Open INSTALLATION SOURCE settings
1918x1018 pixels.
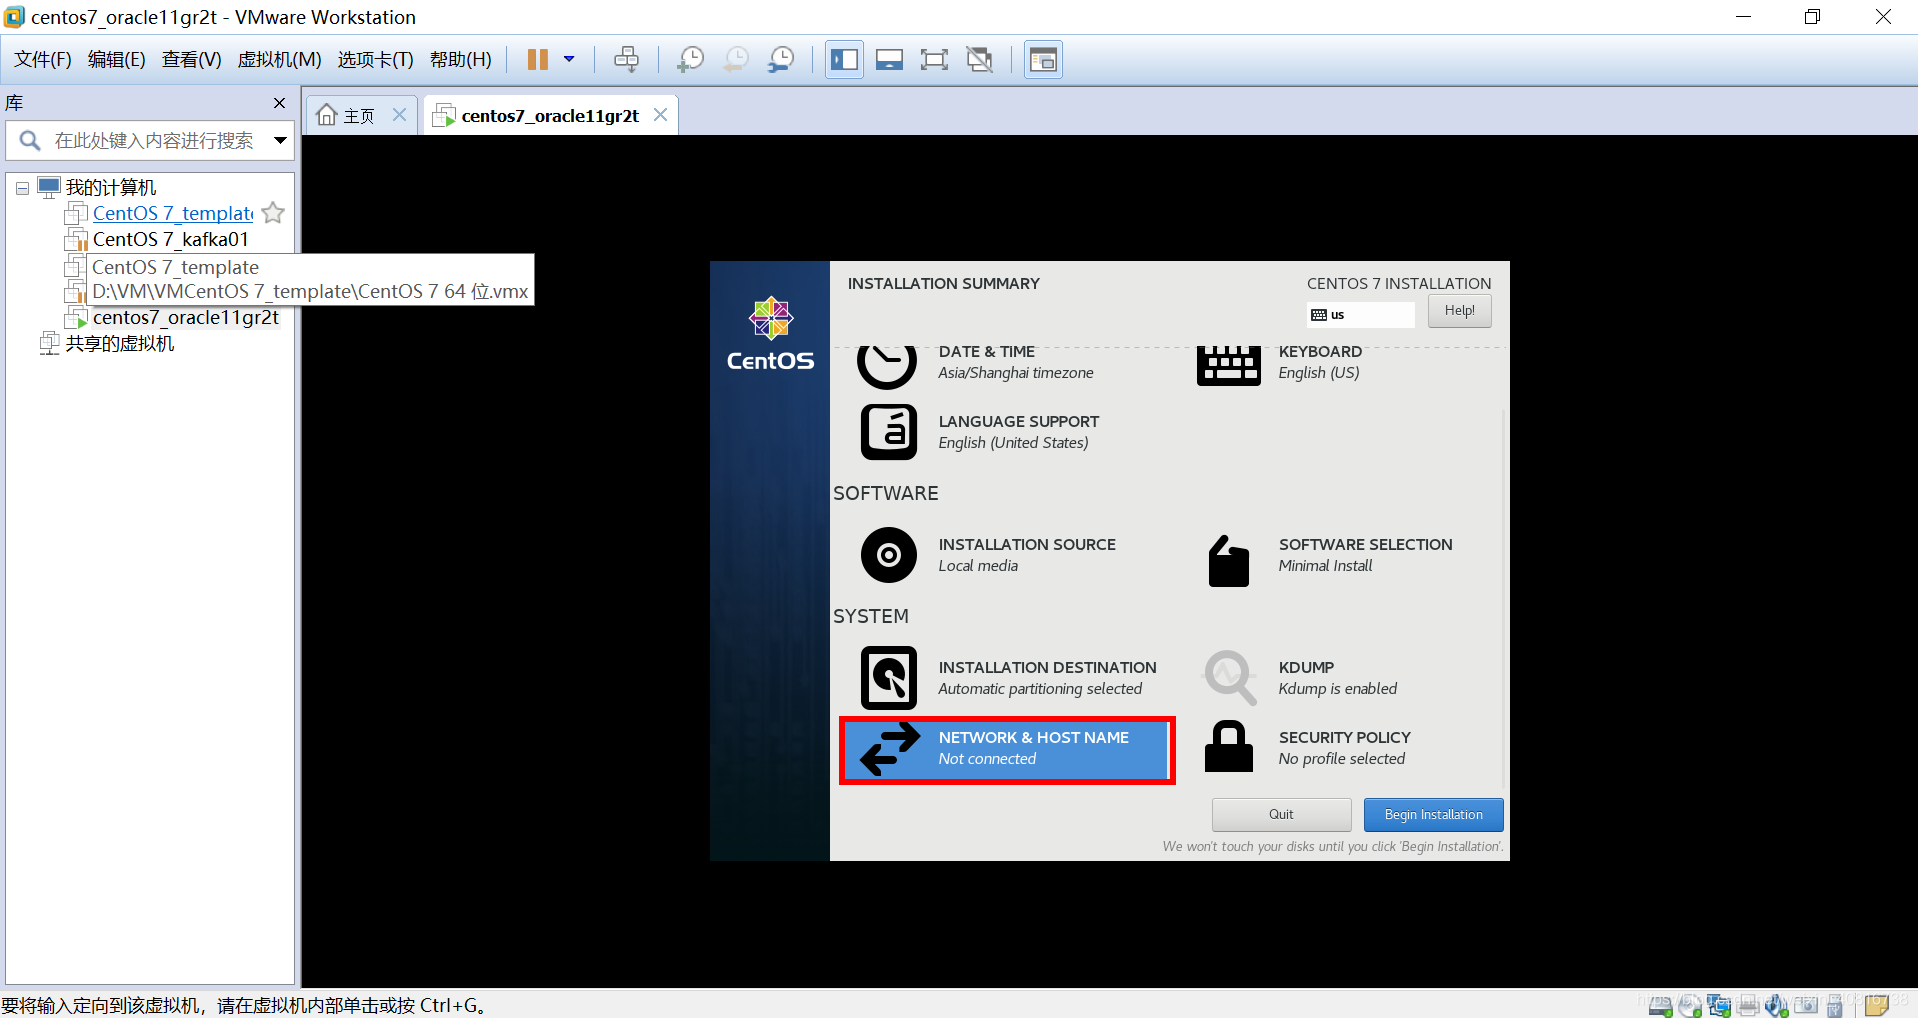tap(988, 555)
